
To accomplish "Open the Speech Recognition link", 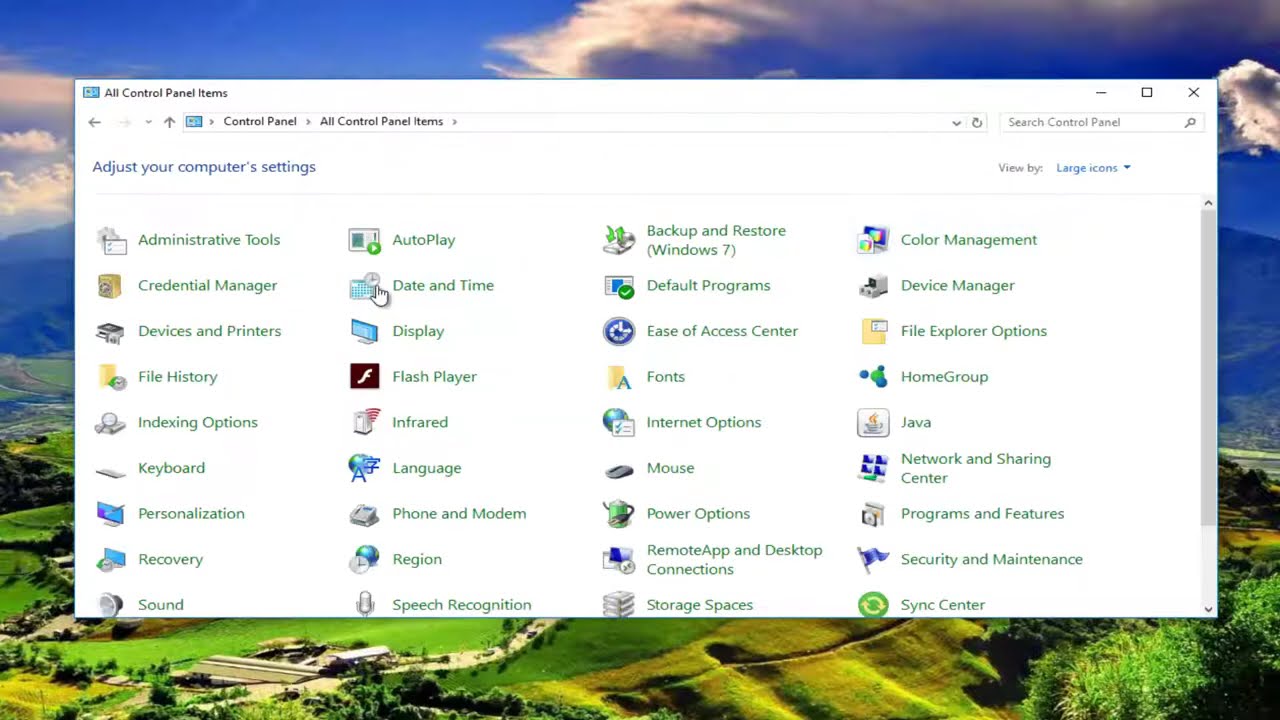I will pyautogui.click(x=462, y=605).
